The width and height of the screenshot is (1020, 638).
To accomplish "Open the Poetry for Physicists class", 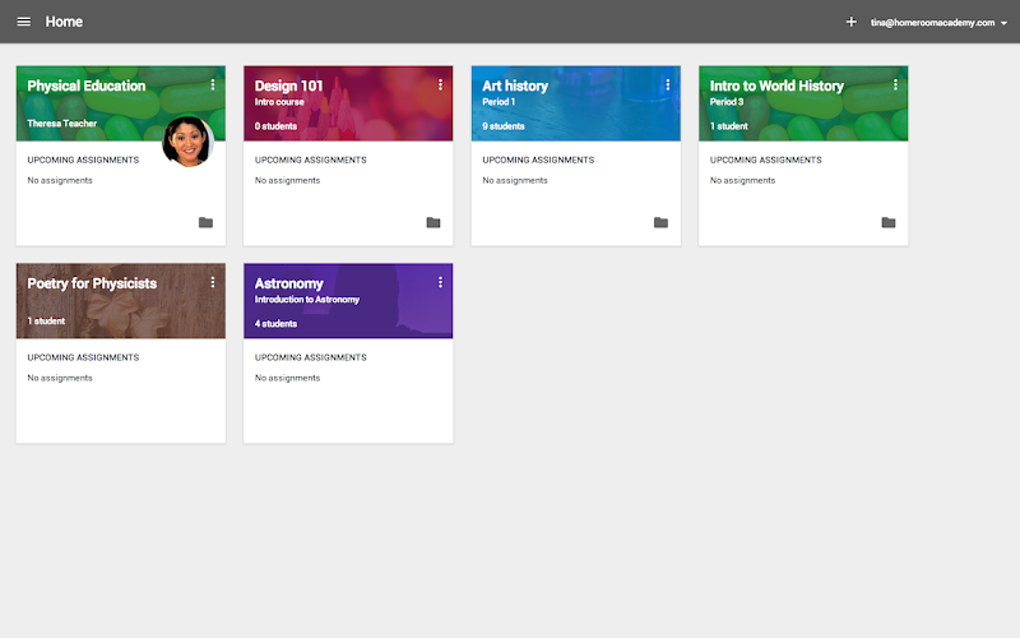I will 92,283.
